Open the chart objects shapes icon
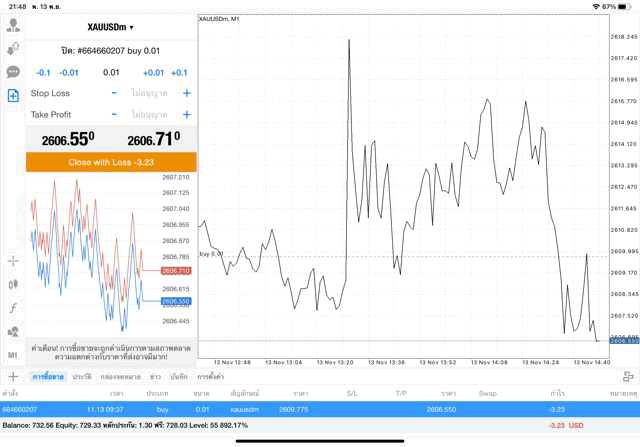 coord(13,331)
